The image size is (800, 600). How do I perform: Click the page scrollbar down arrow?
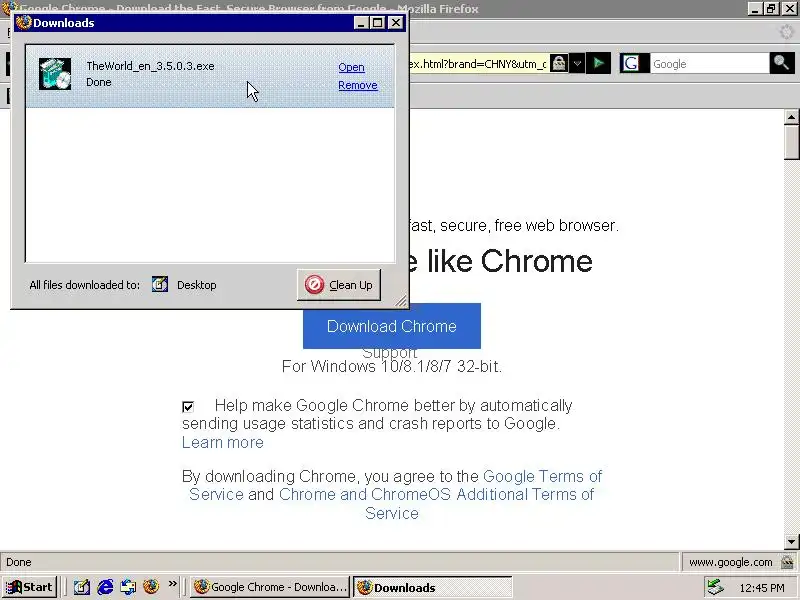[791, 541]
